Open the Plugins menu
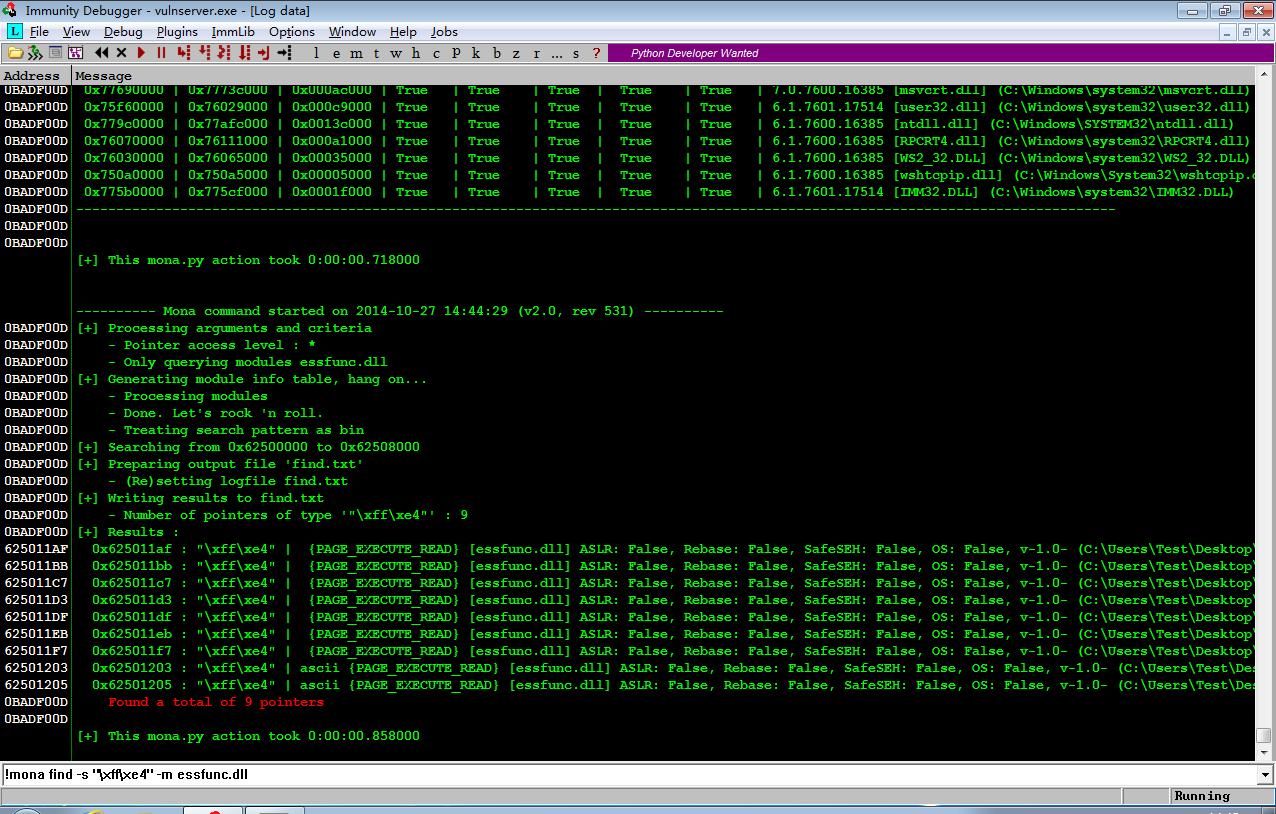1276x814 pixels. (176, 32)
